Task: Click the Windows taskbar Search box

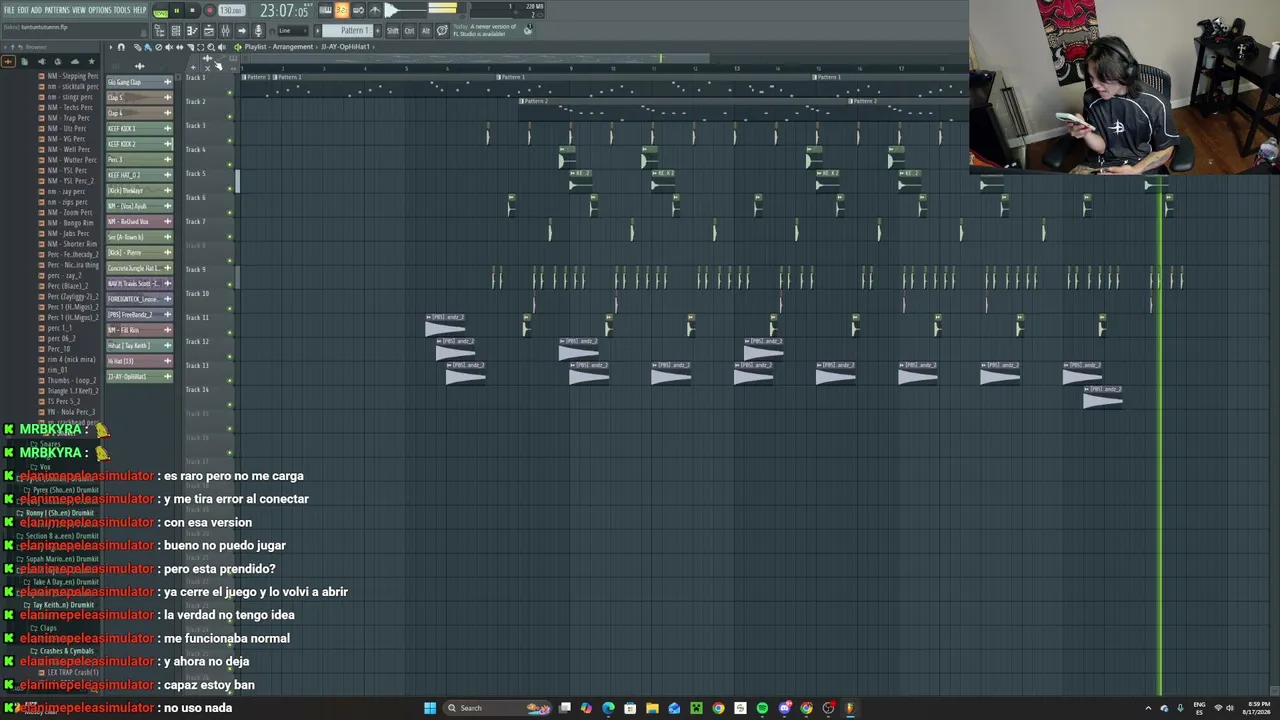Action: 498,708
